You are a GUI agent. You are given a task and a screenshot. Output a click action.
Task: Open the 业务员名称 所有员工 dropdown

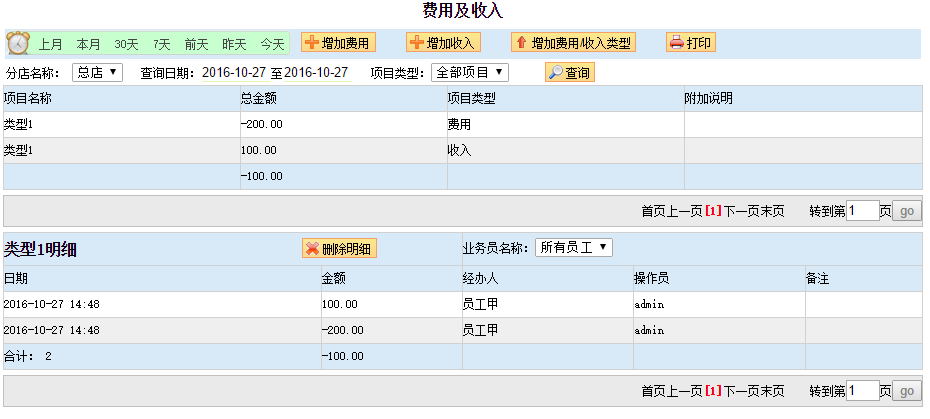point(573,247)
